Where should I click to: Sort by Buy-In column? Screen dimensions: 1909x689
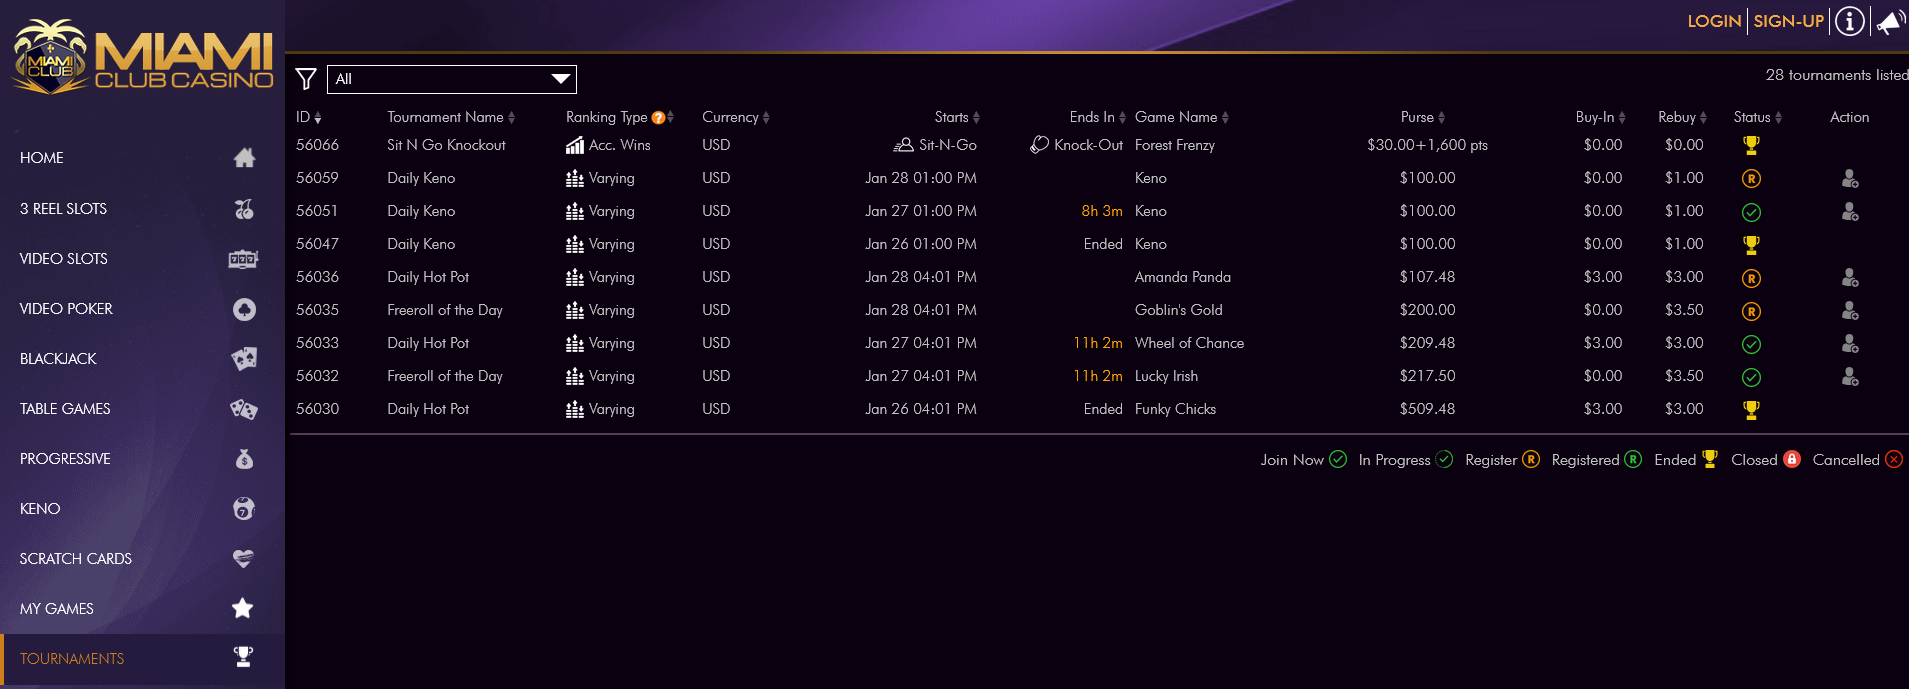[1601, 117]
